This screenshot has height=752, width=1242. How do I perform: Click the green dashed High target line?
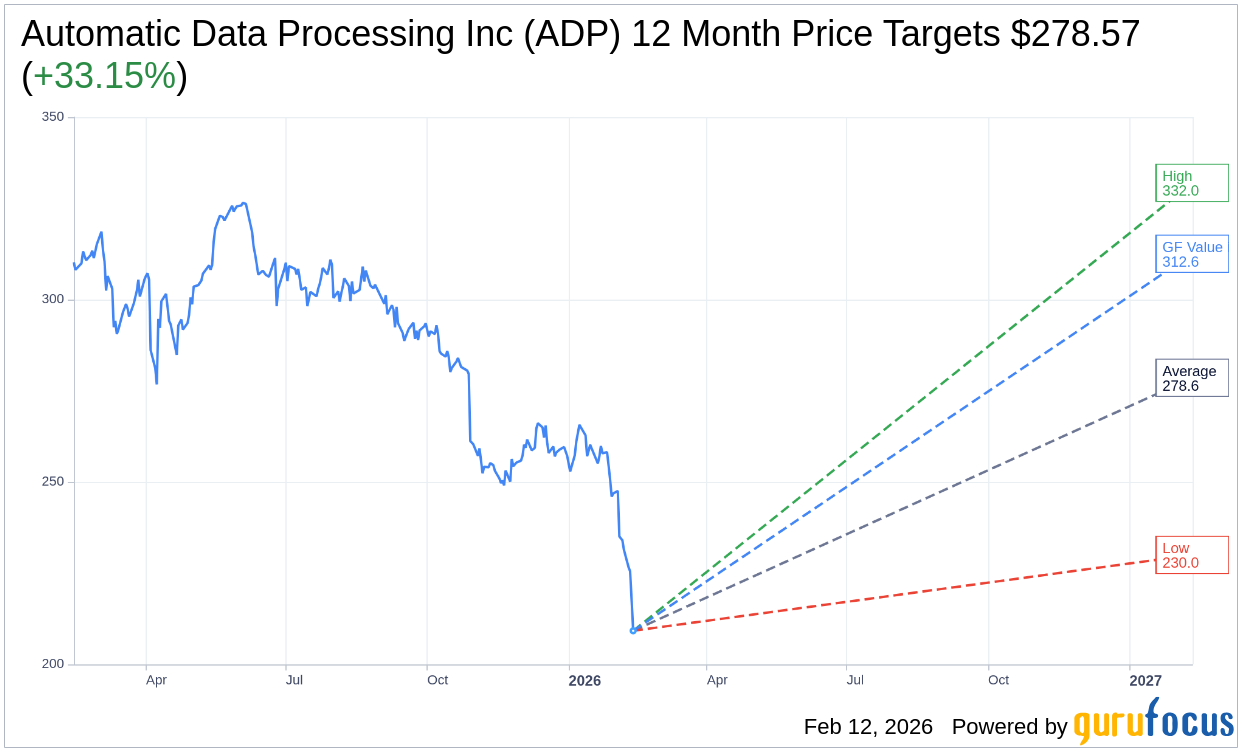tap(900, 415)
